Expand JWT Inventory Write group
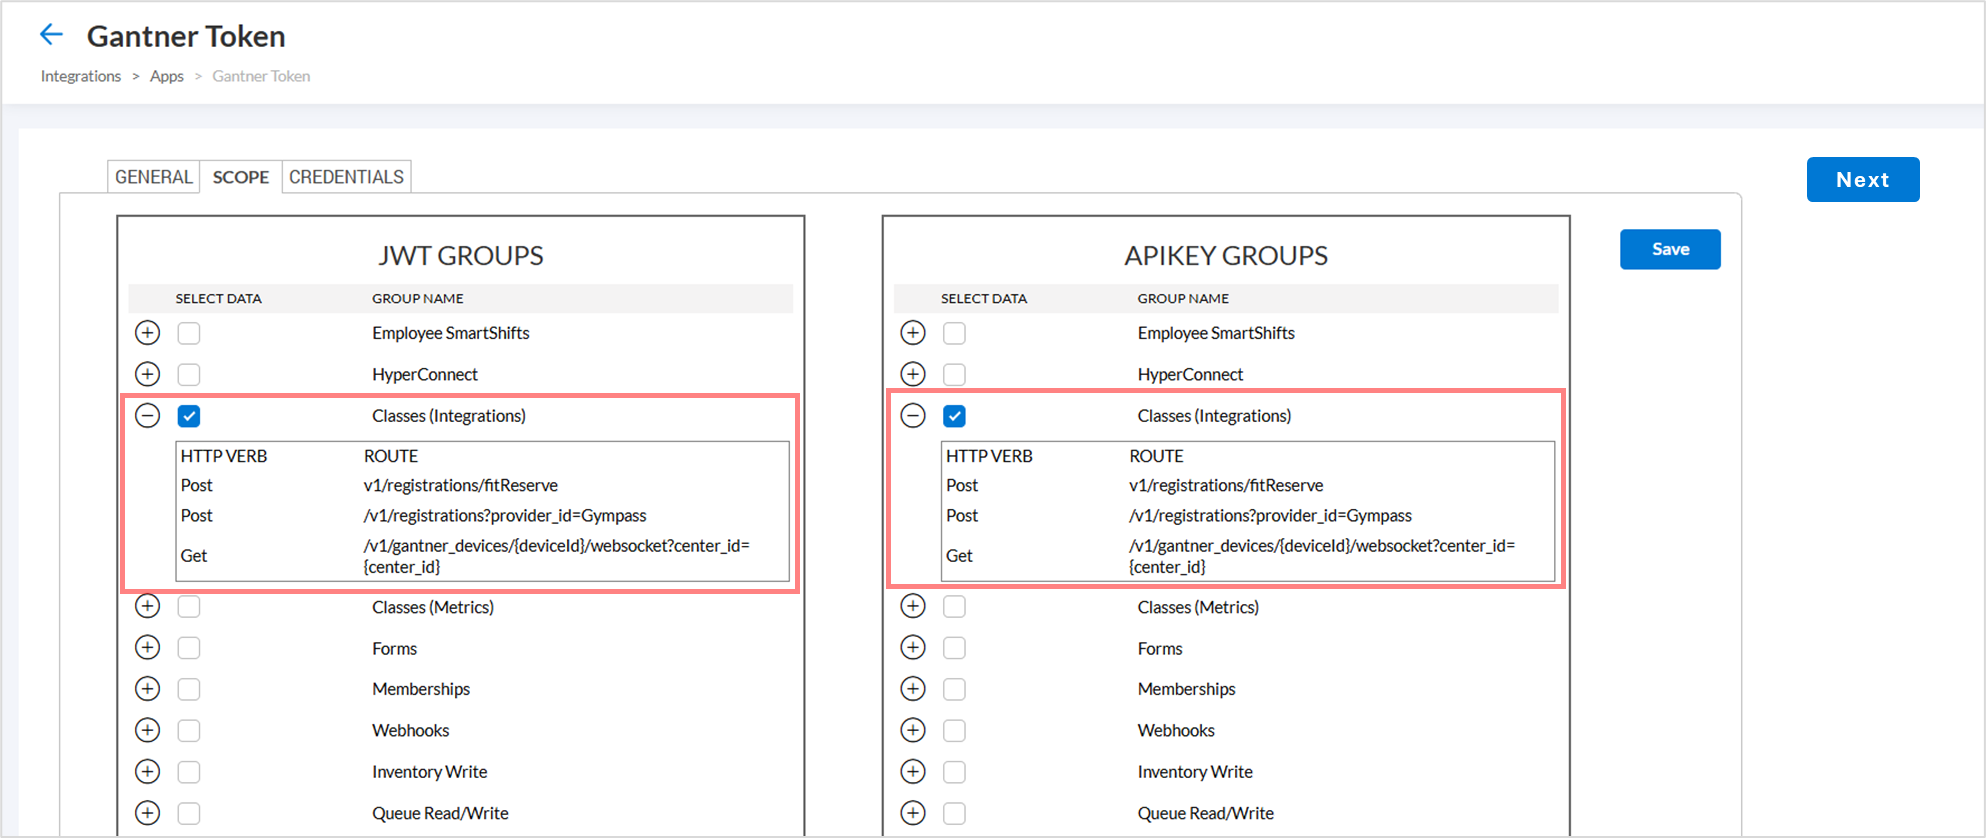Screen dimensions: 1986x838 (148, 772)
